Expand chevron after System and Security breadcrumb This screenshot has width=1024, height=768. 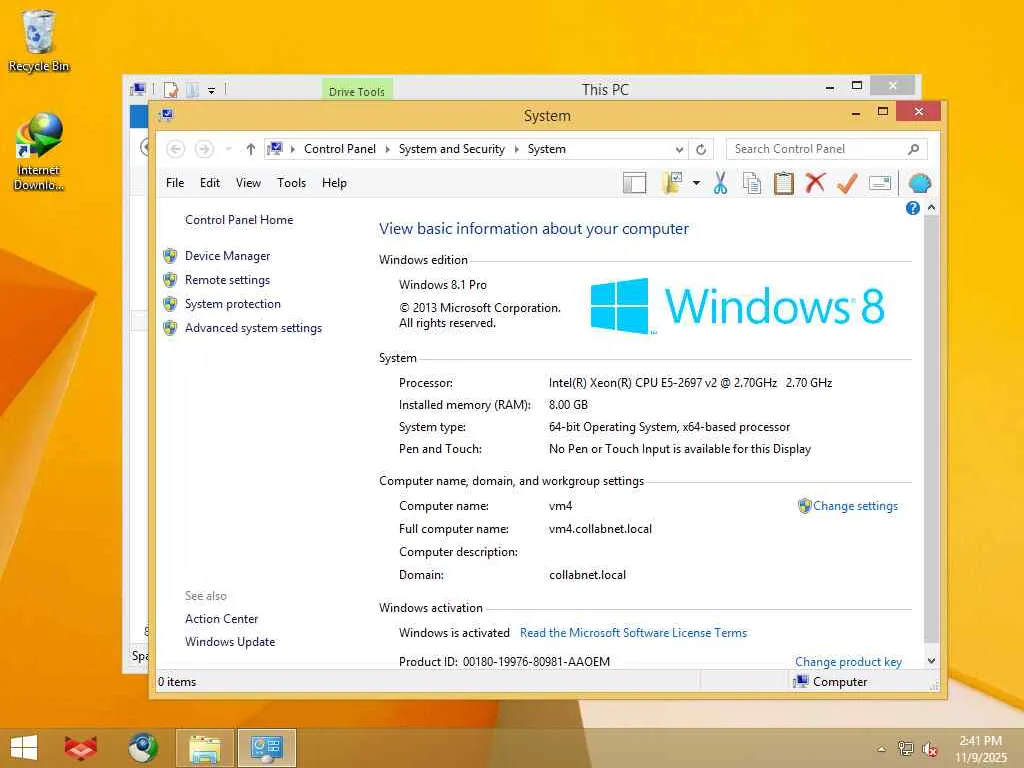pos(516,150)
